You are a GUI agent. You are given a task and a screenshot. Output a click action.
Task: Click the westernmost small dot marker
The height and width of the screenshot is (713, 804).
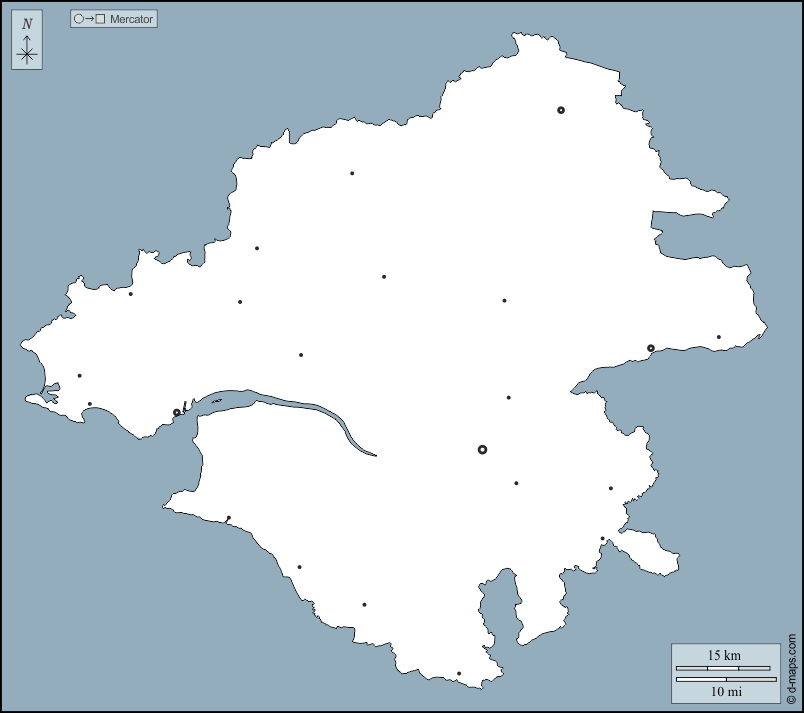pos(80,376)
